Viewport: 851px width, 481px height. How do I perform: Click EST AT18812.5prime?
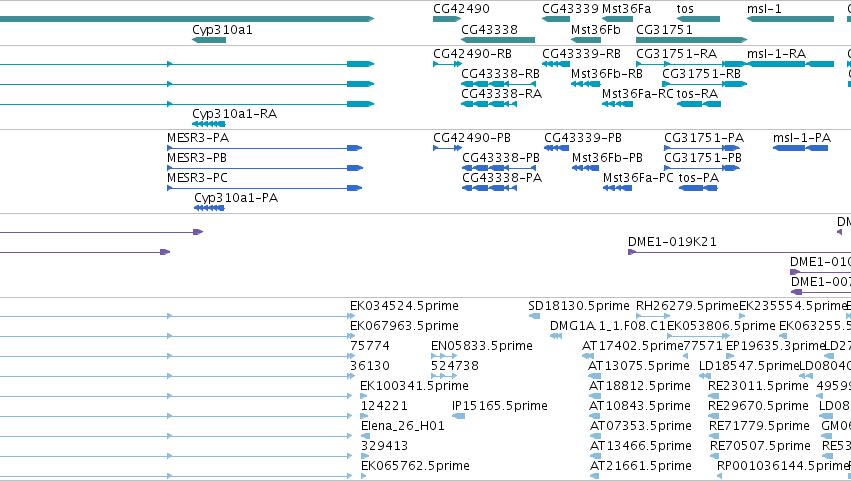point(640,387)
